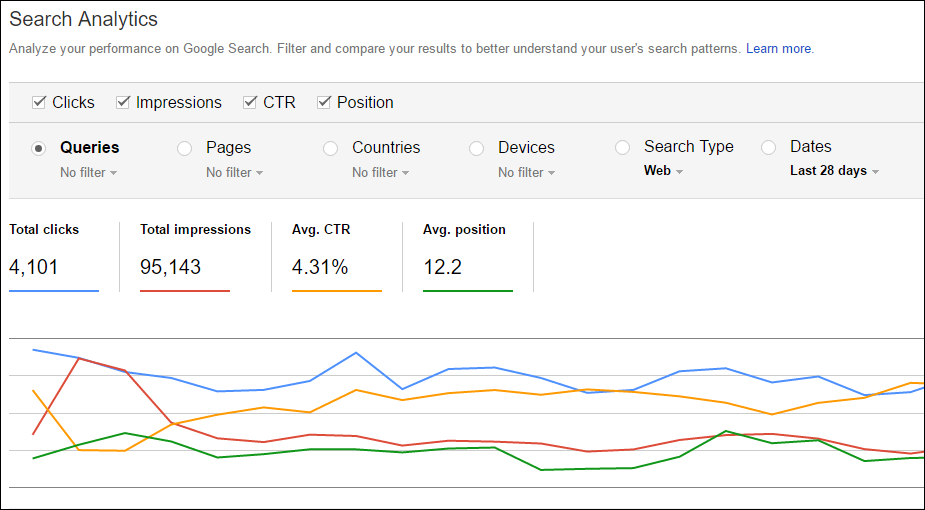Click the Total clicks value 4,101
The height and width of the screenshot is (510, 925).
tap(34, 268)
